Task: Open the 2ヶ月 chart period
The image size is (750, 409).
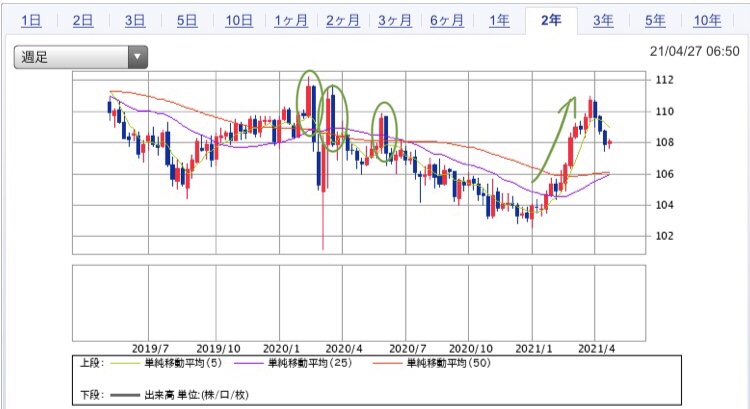Action: coord(343,21)
